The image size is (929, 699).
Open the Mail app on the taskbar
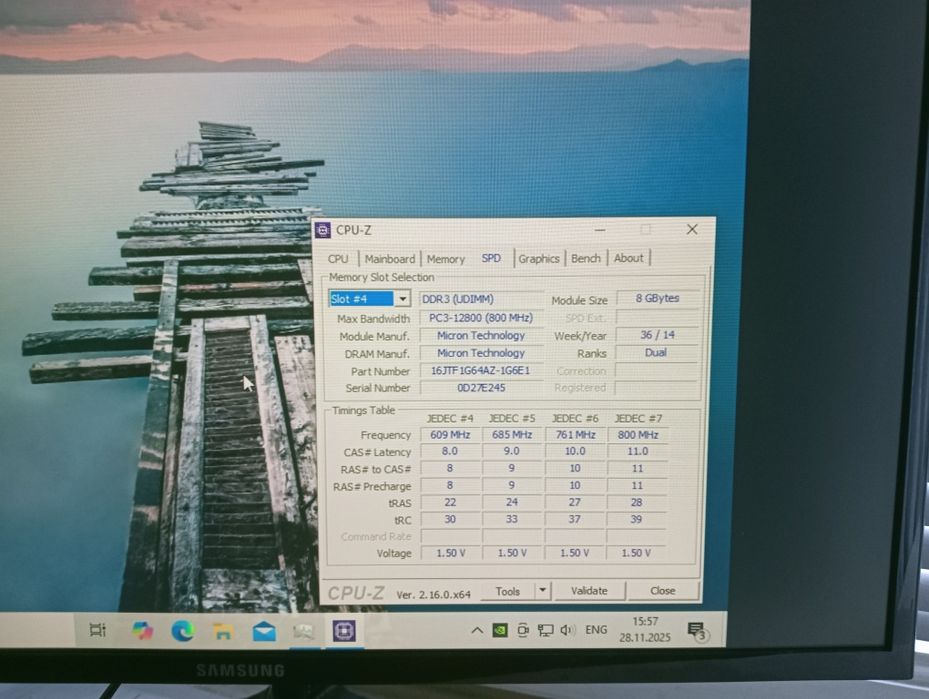point(264,632)
